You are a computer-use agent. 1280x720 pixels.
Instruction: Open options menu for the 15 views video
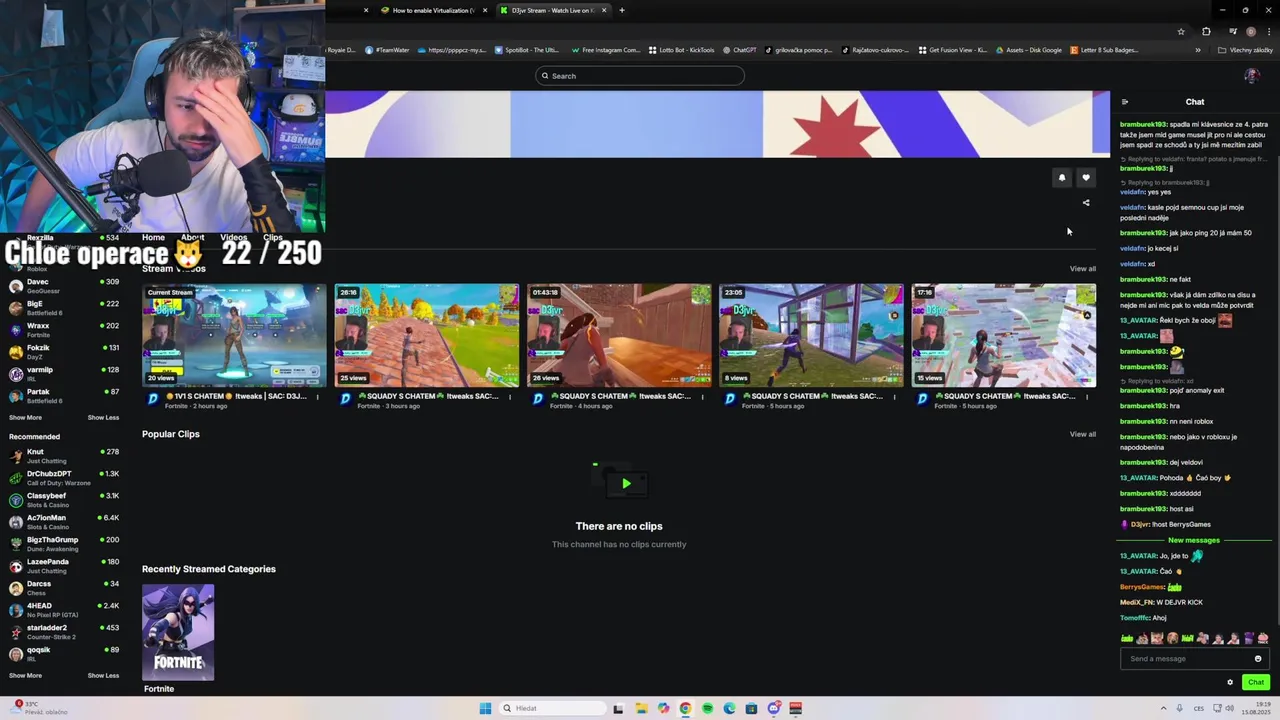[1086, 397]
